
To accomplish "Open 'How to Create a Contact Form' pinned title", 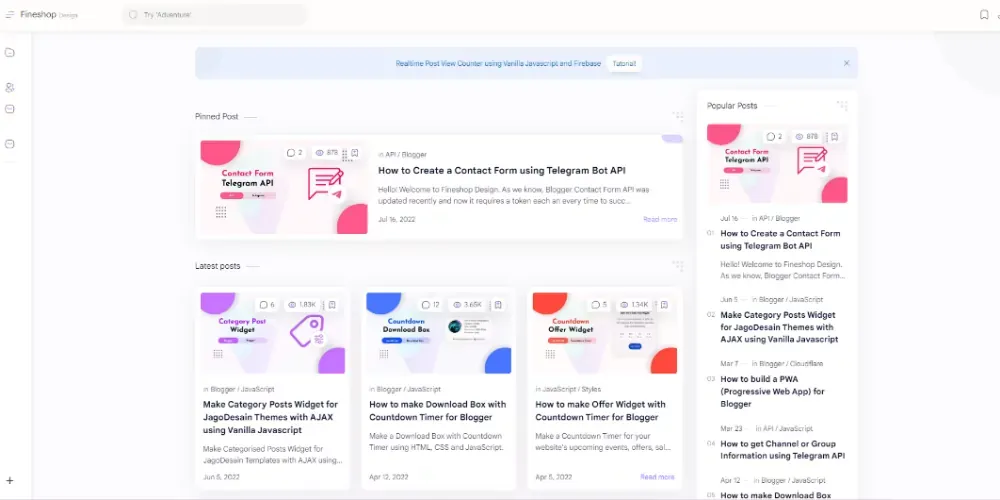I will coord(502,170).
